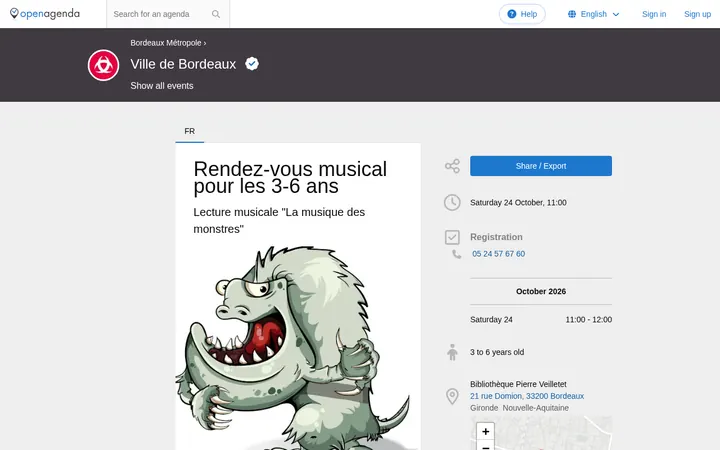Screen dimensions: 720x450
Task: Click the Sign up link
Action: tap(698, 14)
